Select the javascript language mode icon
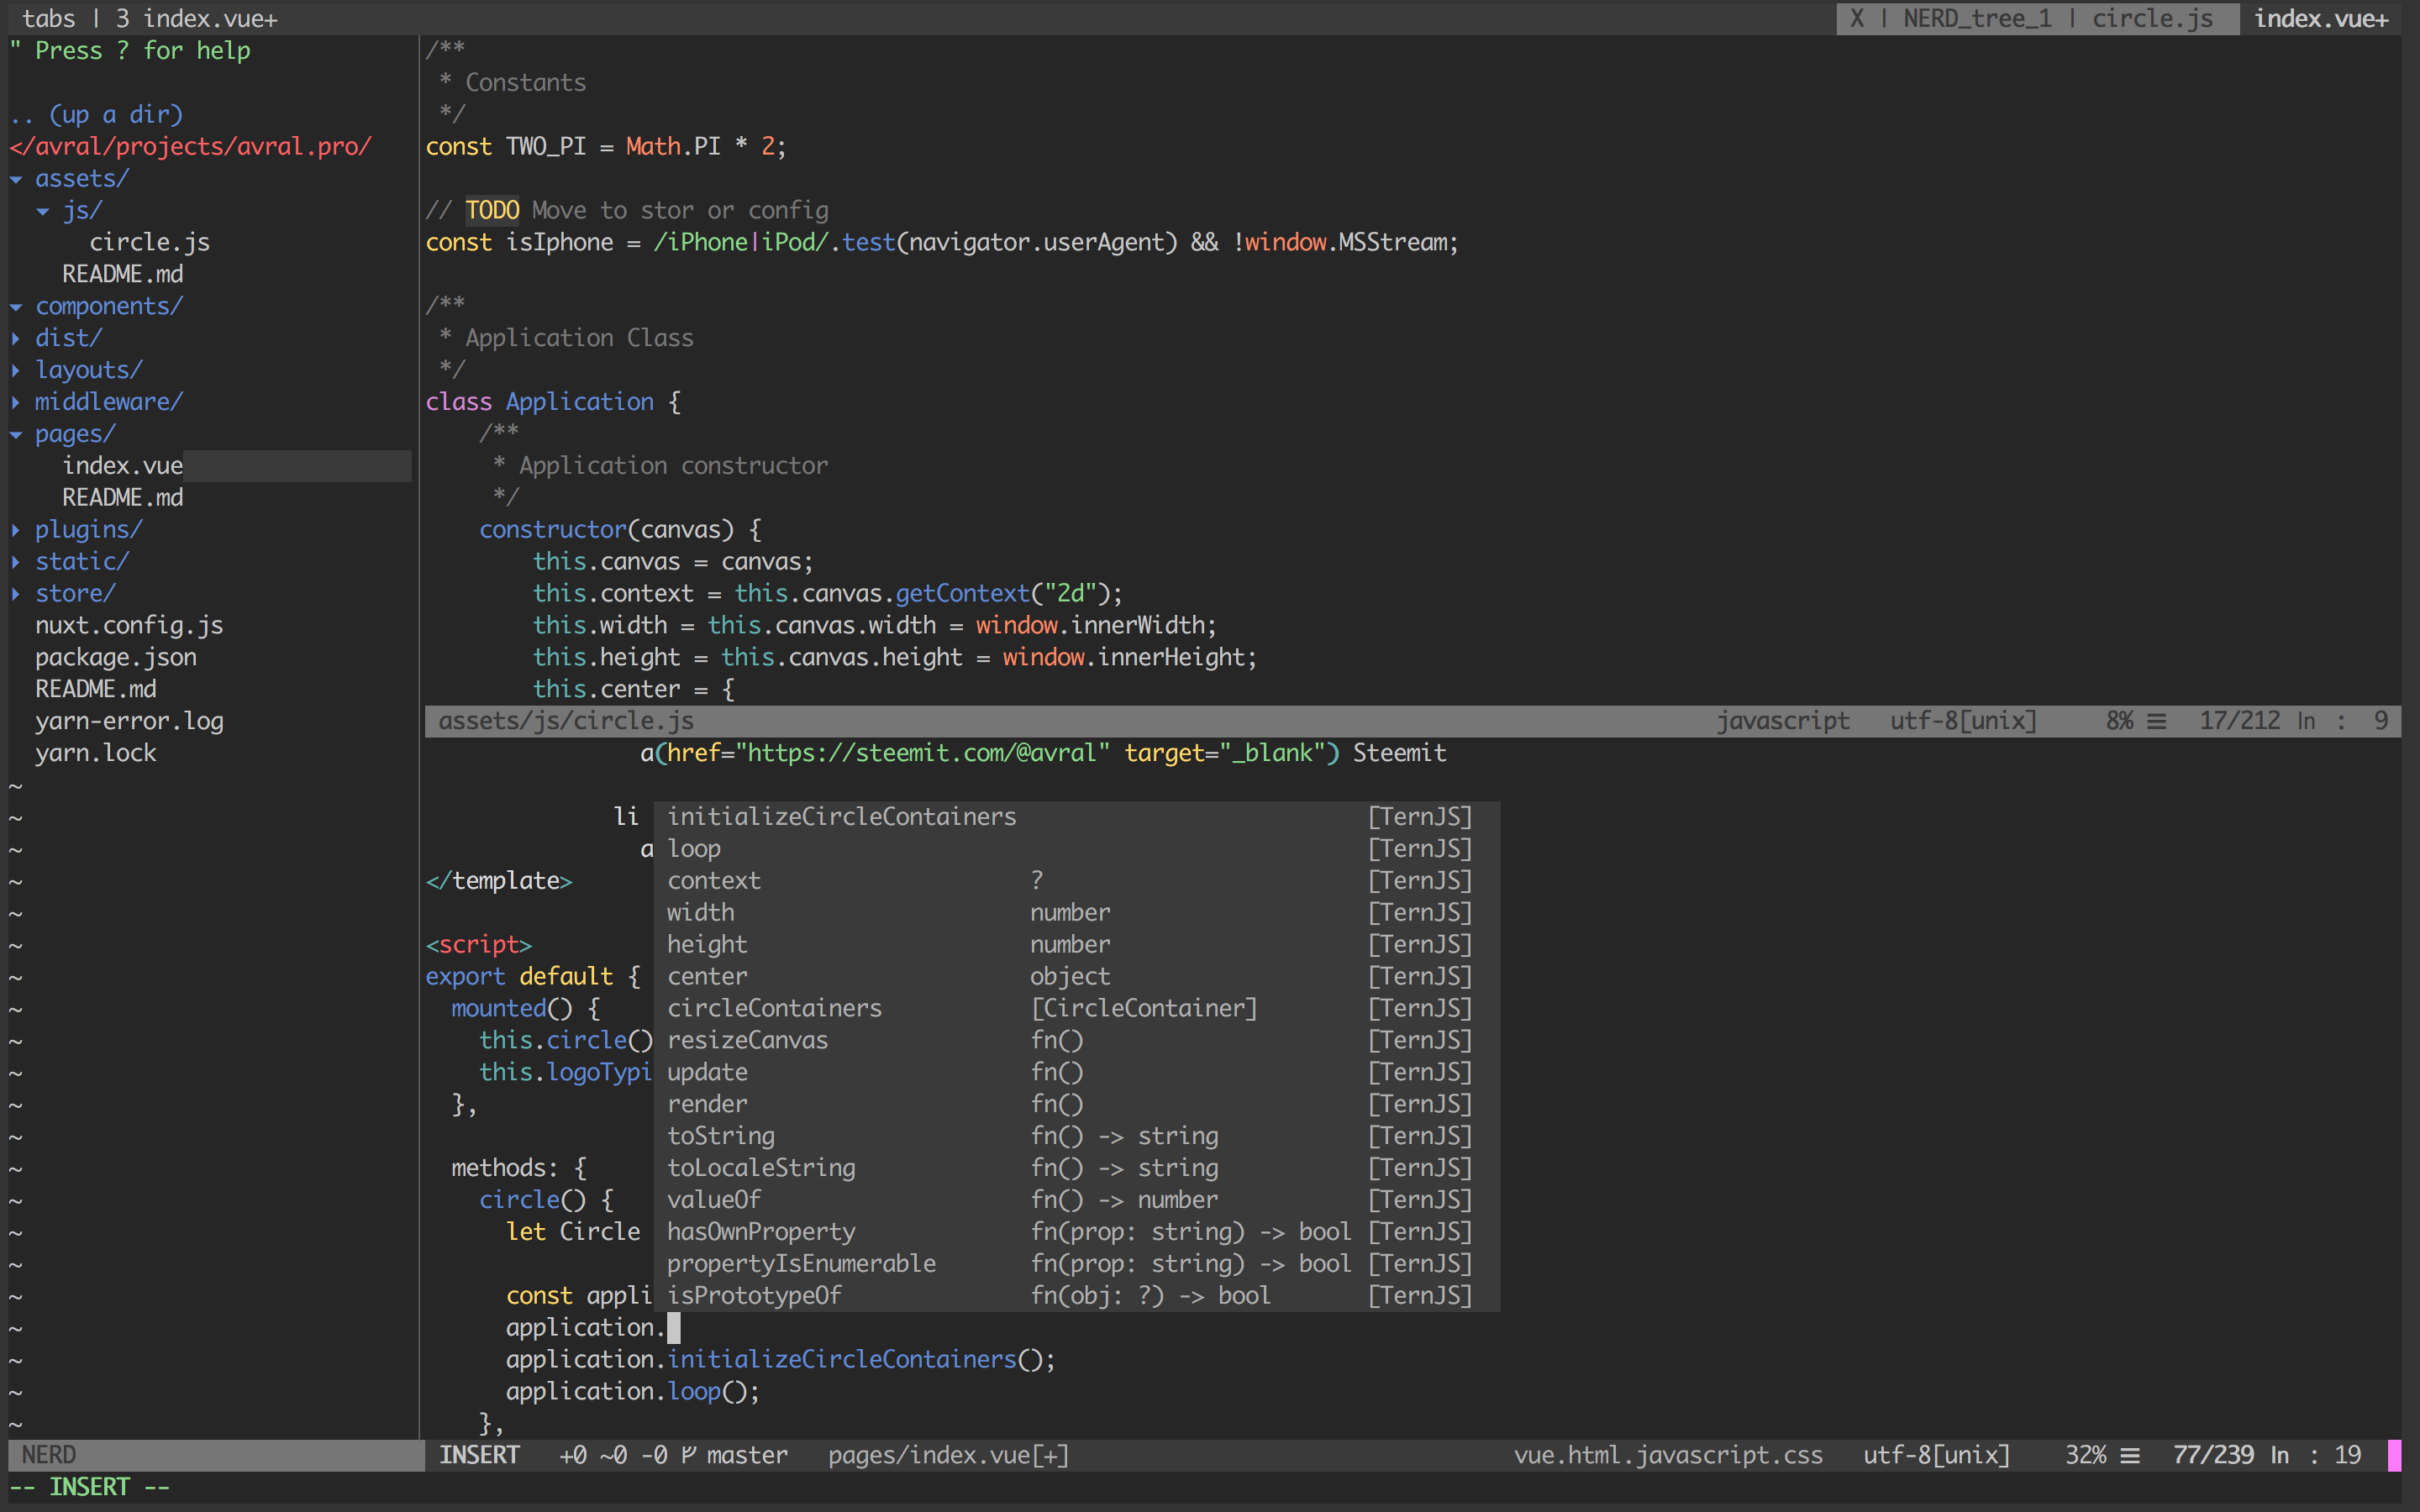2420x1512 pixels. pos(1782,719)
